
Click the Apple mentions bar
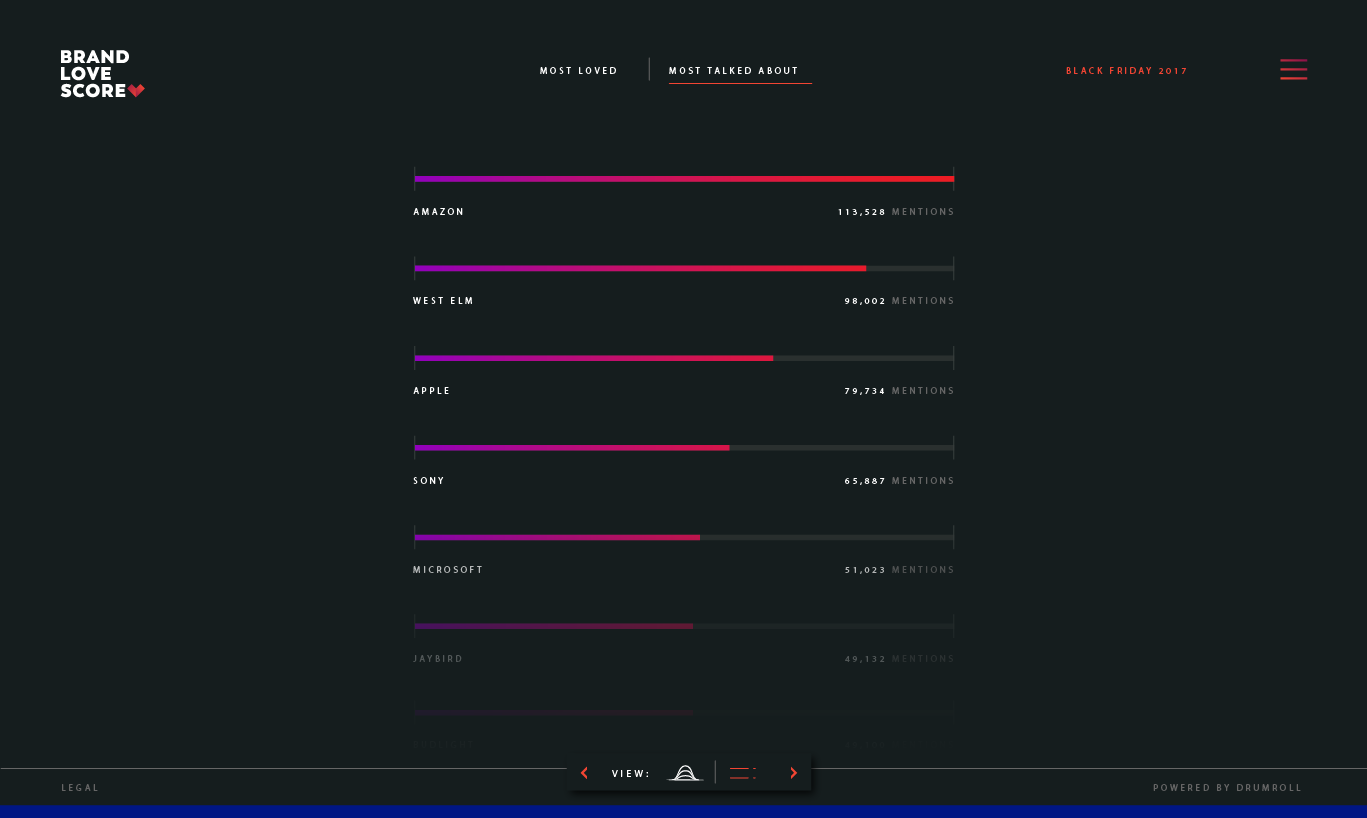point(684,358)
